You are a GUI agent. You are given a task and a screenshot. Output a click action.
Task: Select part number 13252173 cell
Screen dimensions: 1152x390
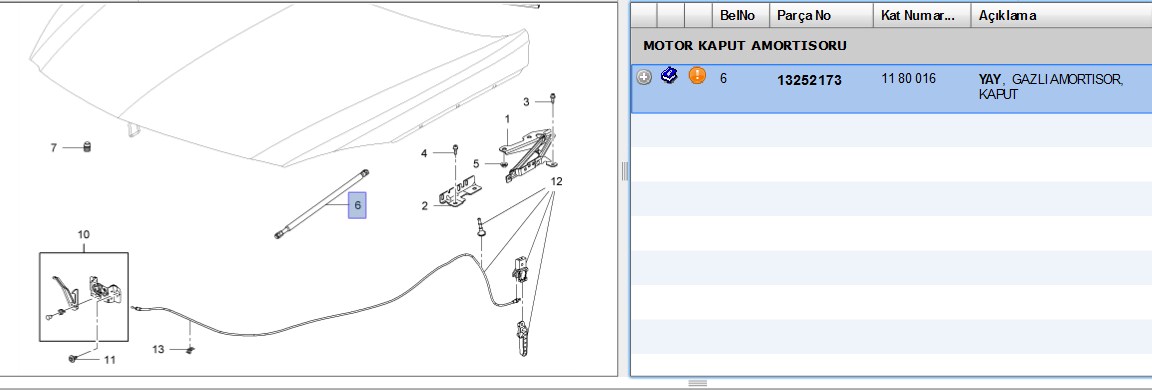pos(809,81)
